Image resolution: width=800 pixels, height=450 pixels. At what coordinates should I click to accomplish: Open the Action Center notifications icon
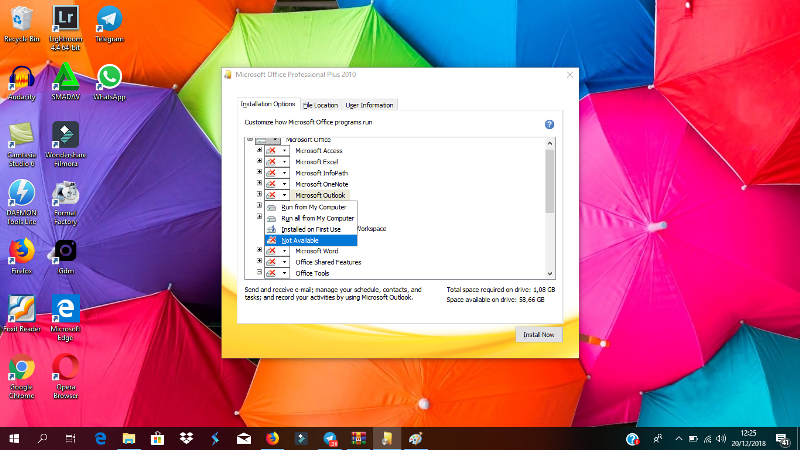783,439
